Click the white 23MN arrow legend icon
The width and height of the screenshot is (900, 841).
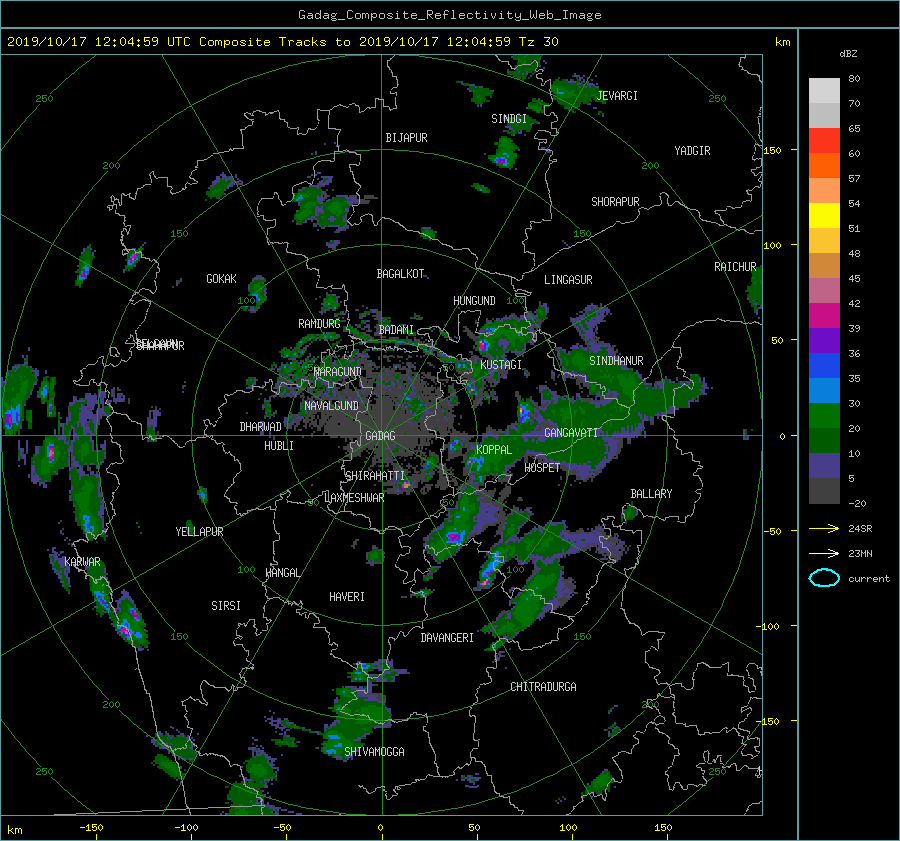click(824, 553)
